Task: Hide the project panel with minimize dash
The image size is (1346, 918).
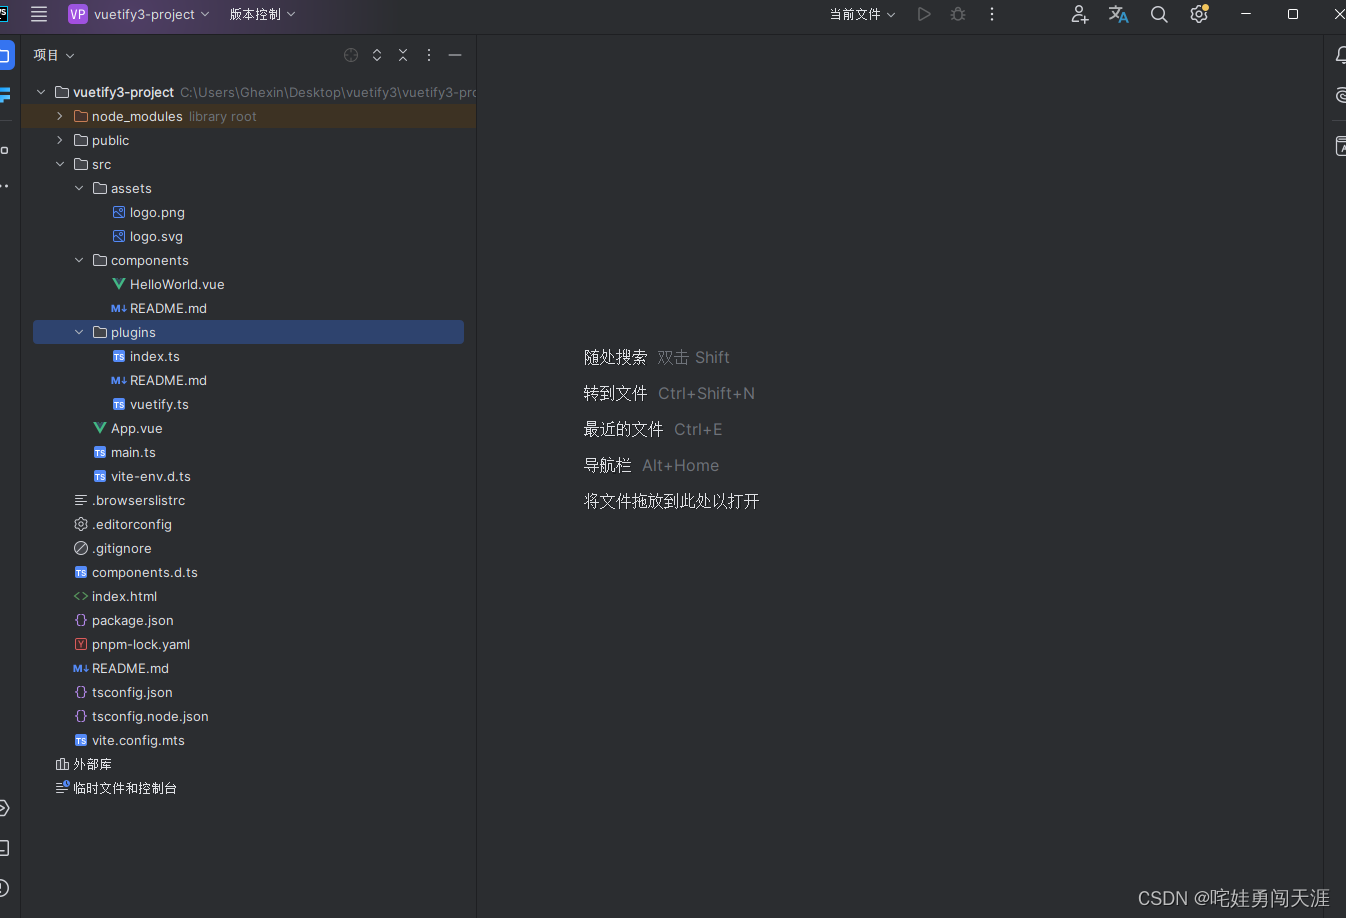Action: point(455,55)
